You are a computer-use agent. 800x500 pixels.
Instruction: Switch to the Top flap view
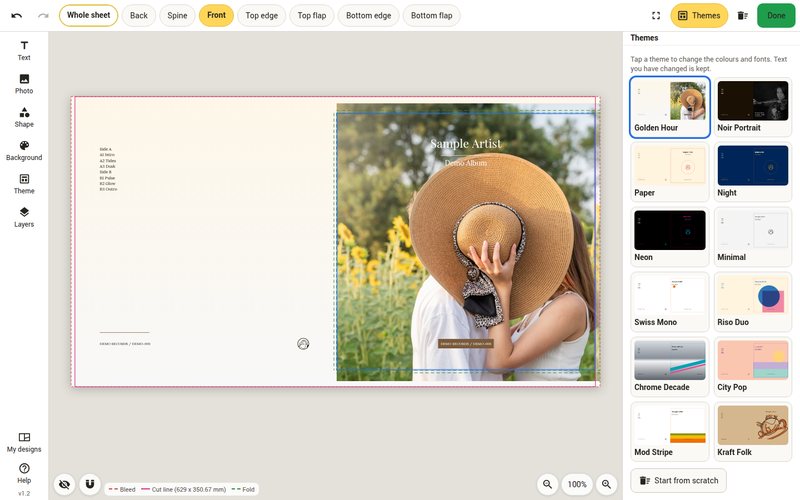(x=312, y=16)
